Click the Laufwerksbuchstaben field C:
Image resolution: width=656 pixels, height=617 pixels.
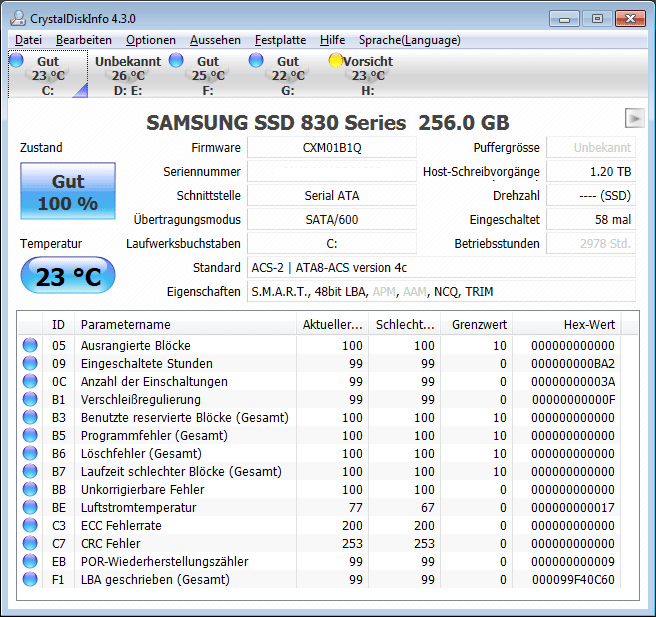pyautogui.click(x=332, y=243)
